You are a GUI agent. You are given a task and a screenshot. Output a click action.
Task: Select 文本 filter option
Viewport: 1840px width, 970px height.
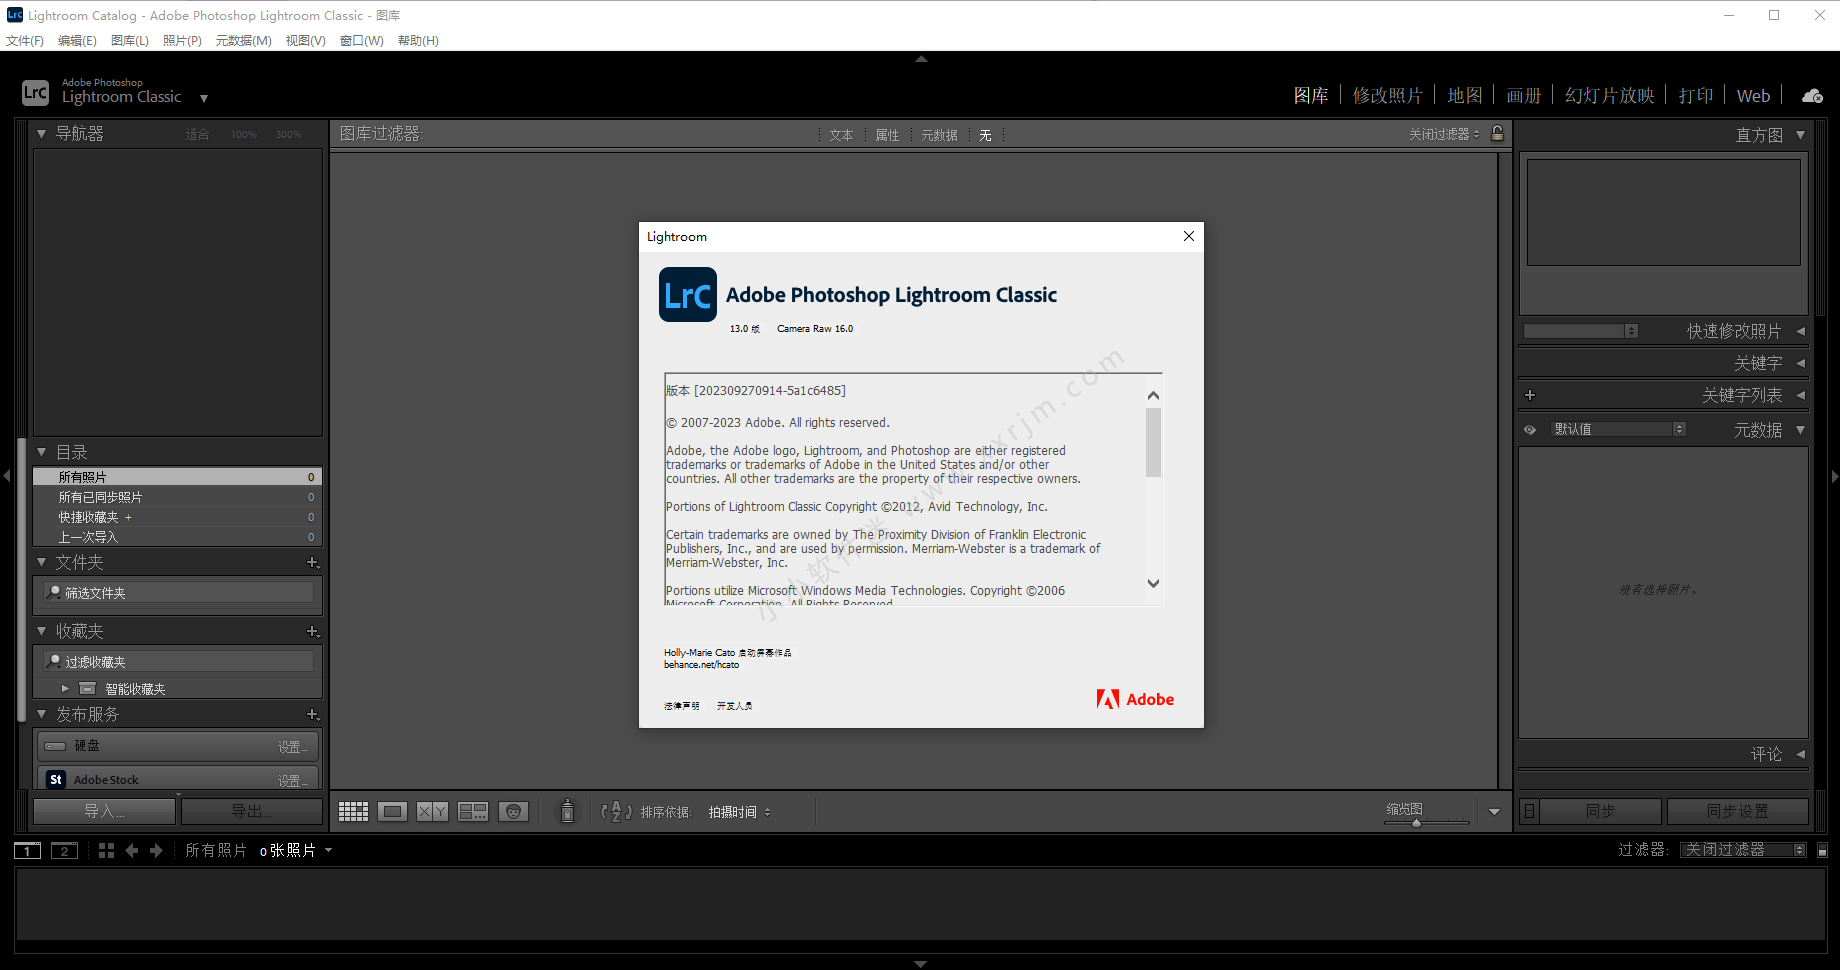pyautogui.click(x=841, y=135)
